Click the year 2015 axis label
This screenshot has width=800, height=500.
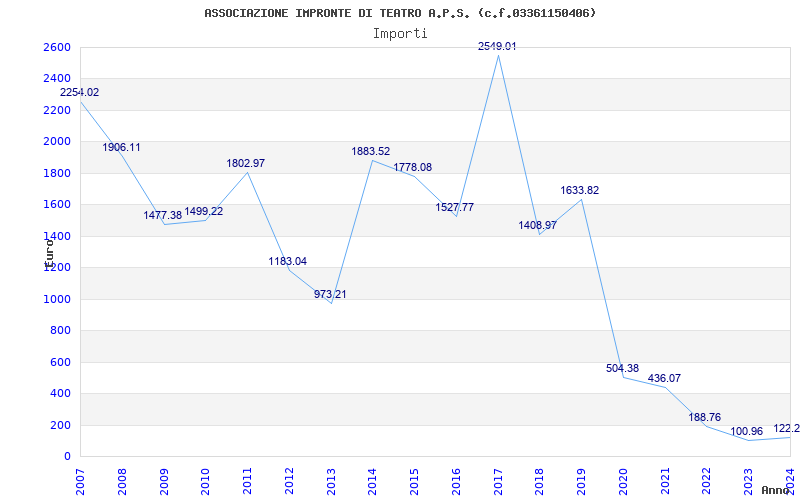coord(415,482)
